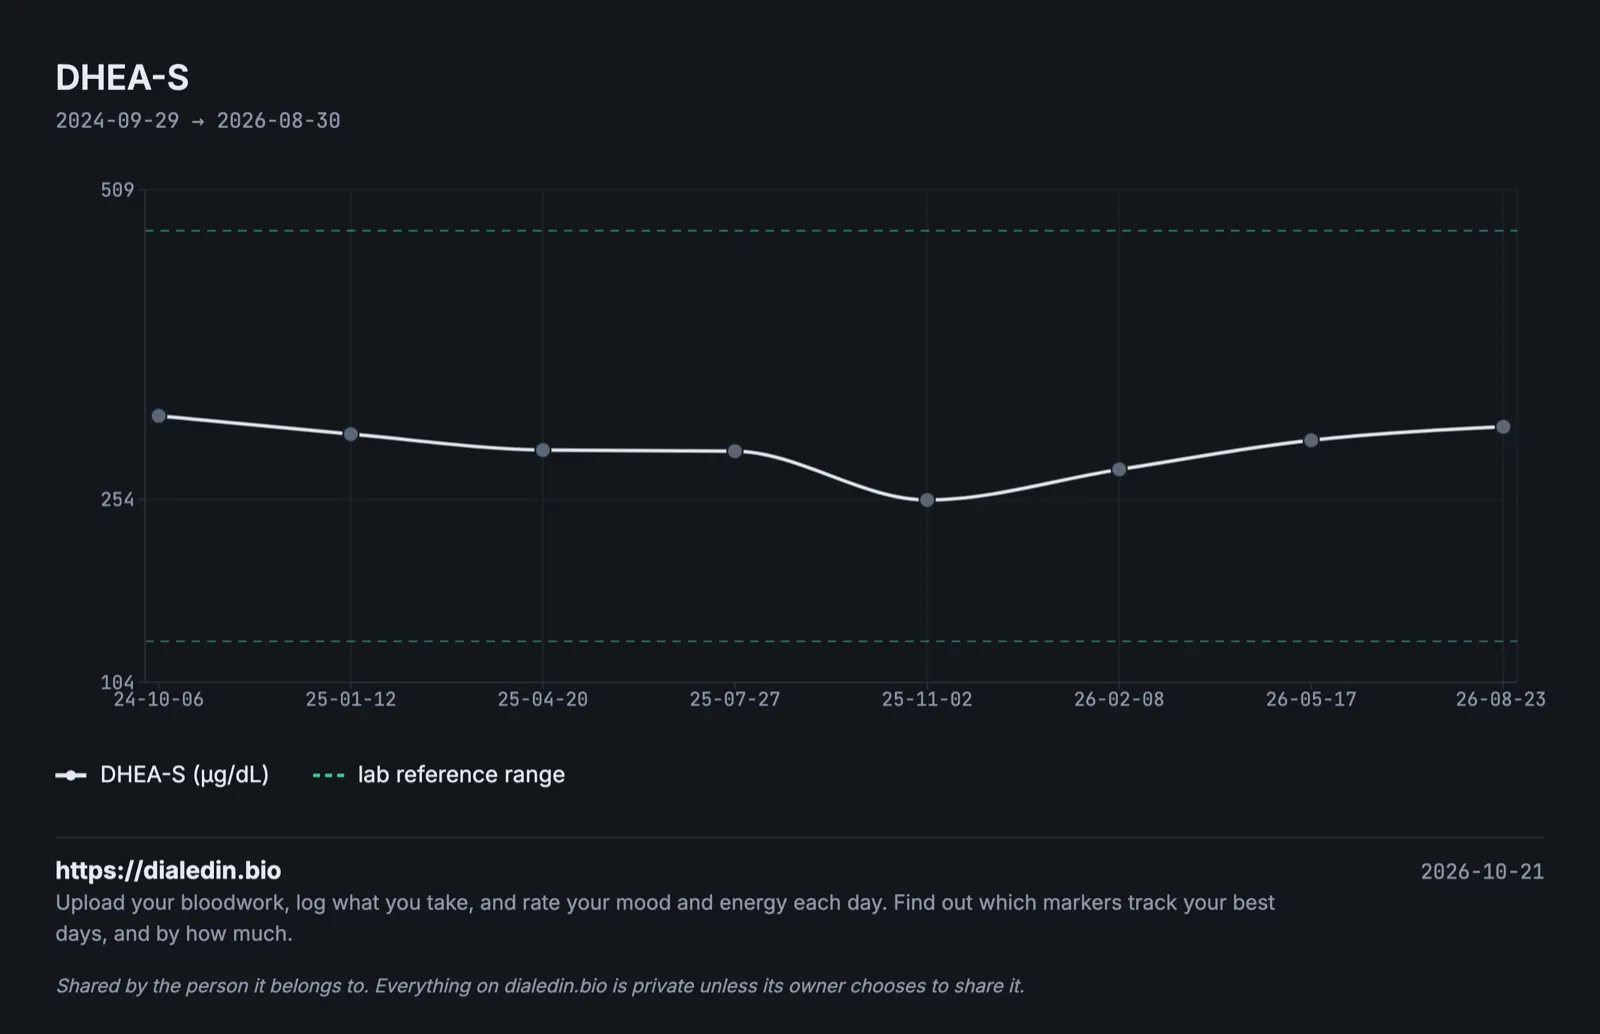
Task: Click the data point at 26-02-08
Action: click(x=1119, y=469)
